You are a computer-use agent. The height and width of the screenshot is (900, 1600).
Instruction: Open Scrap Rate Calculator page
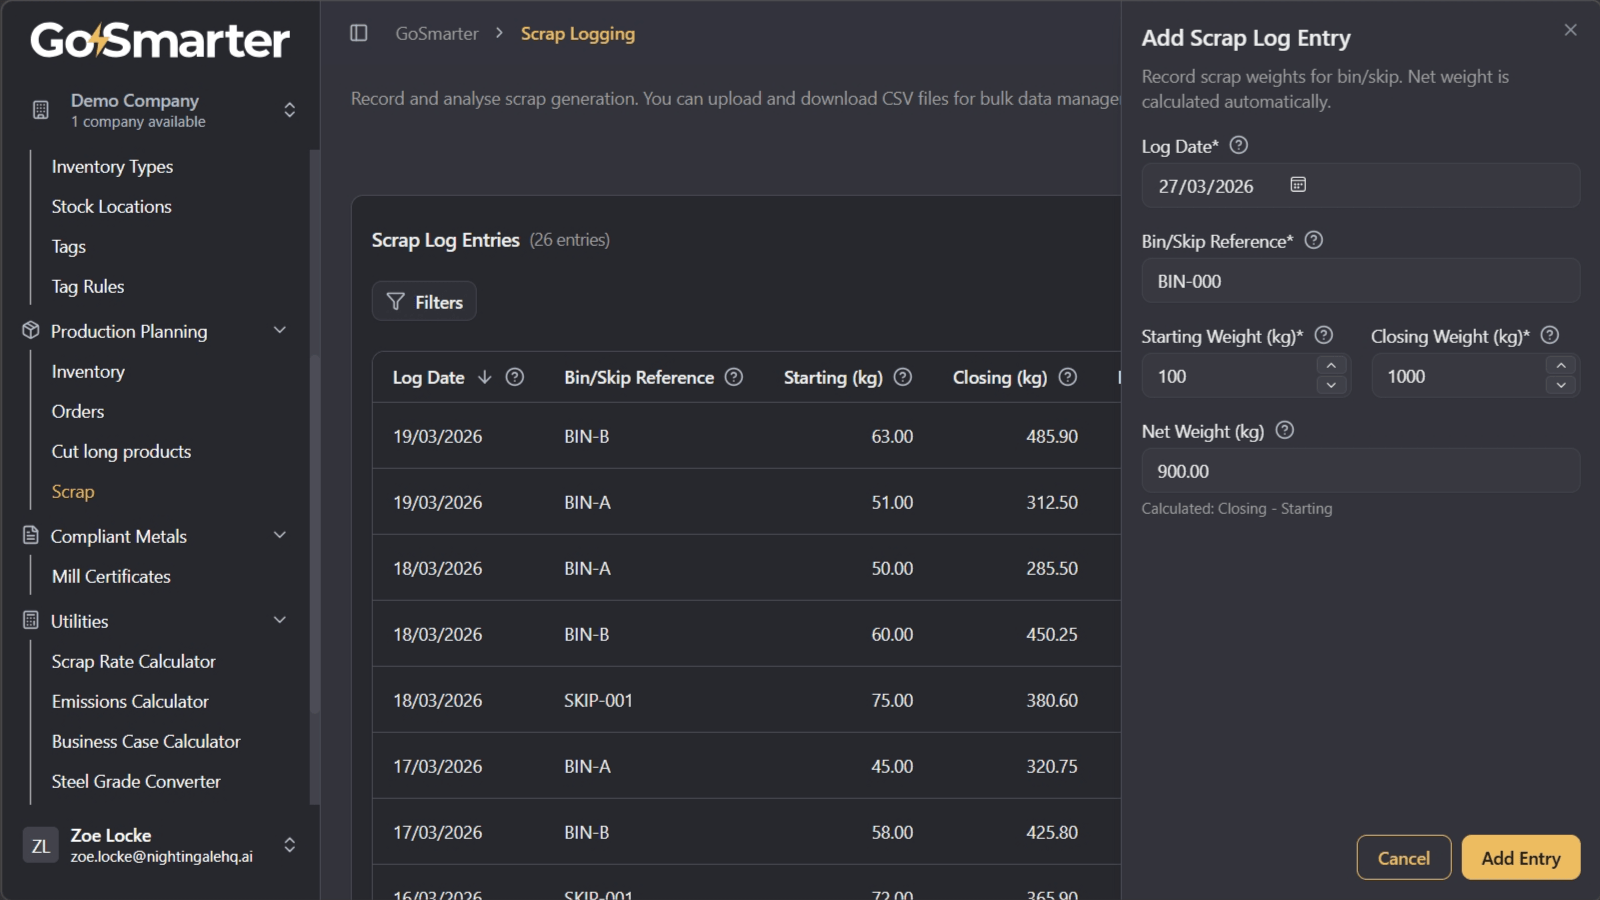(x=133, y=662)
